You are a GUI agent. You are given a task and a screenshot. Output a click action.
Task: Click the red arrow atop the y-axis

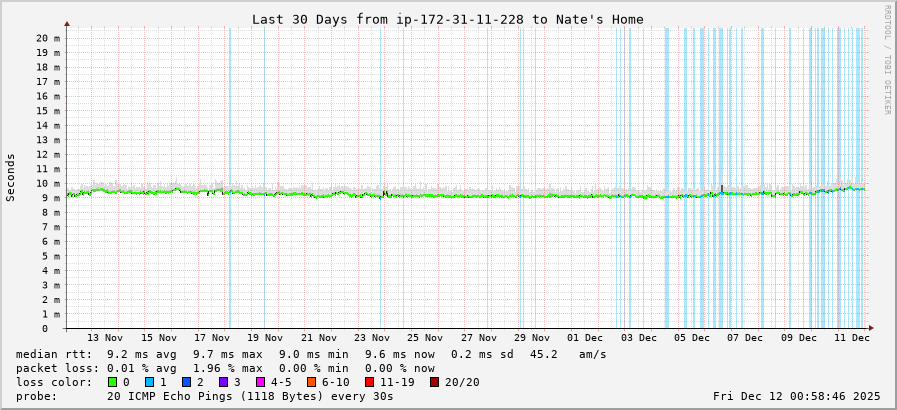67,23
